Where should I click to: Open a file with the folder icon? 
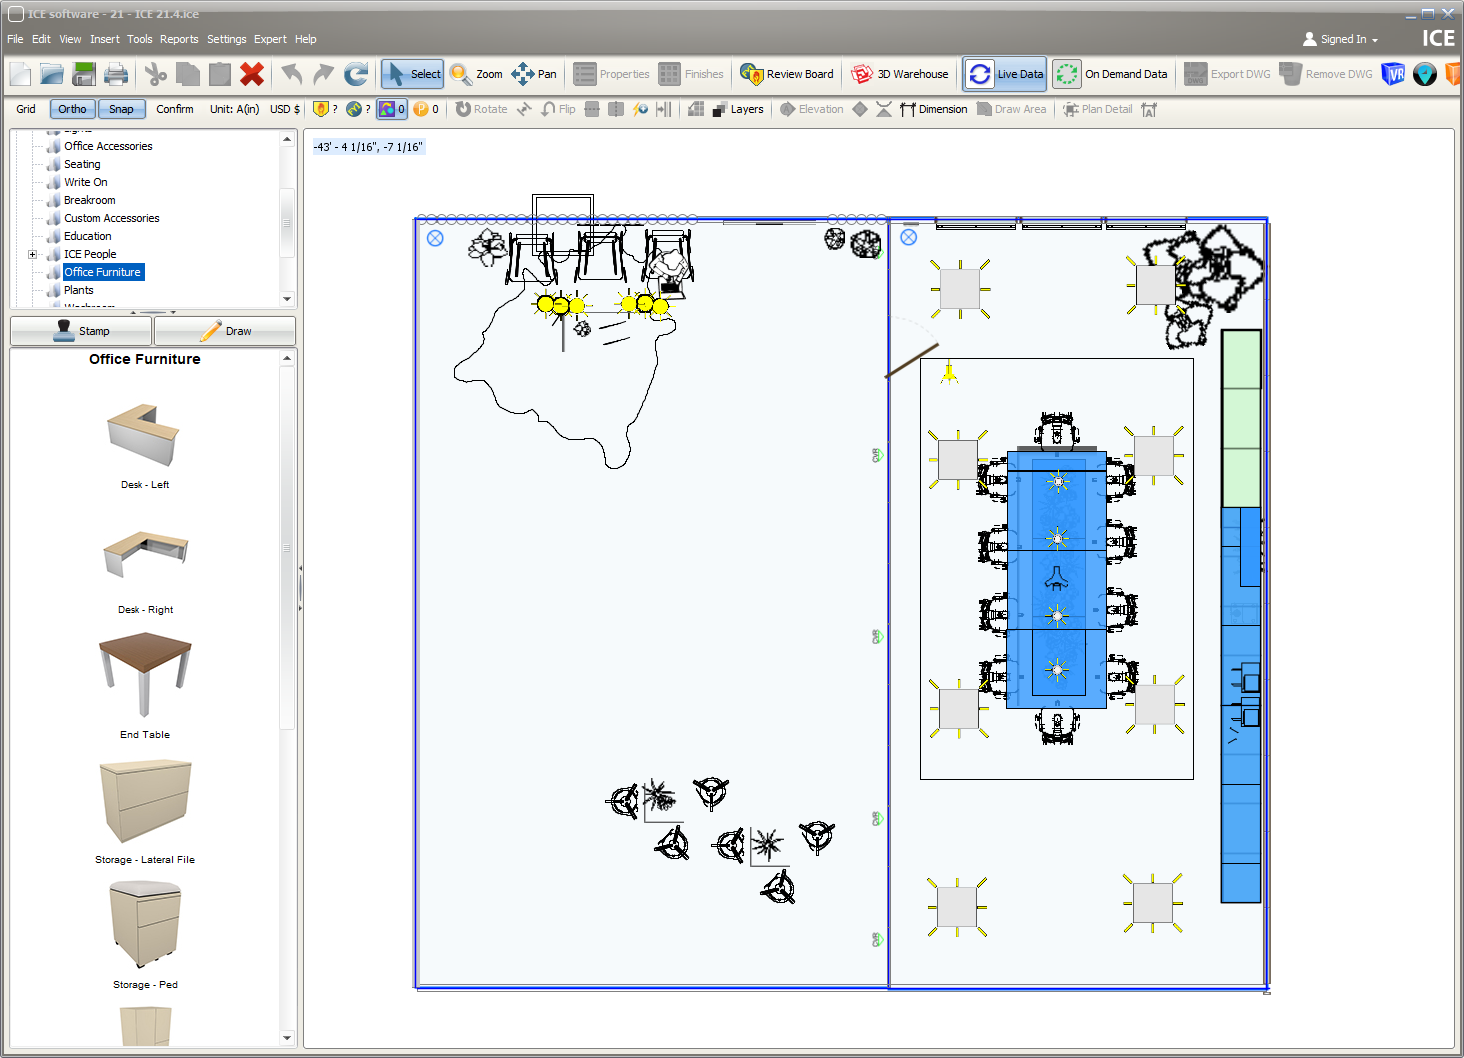pyautogui.click(x=52, y=74)
